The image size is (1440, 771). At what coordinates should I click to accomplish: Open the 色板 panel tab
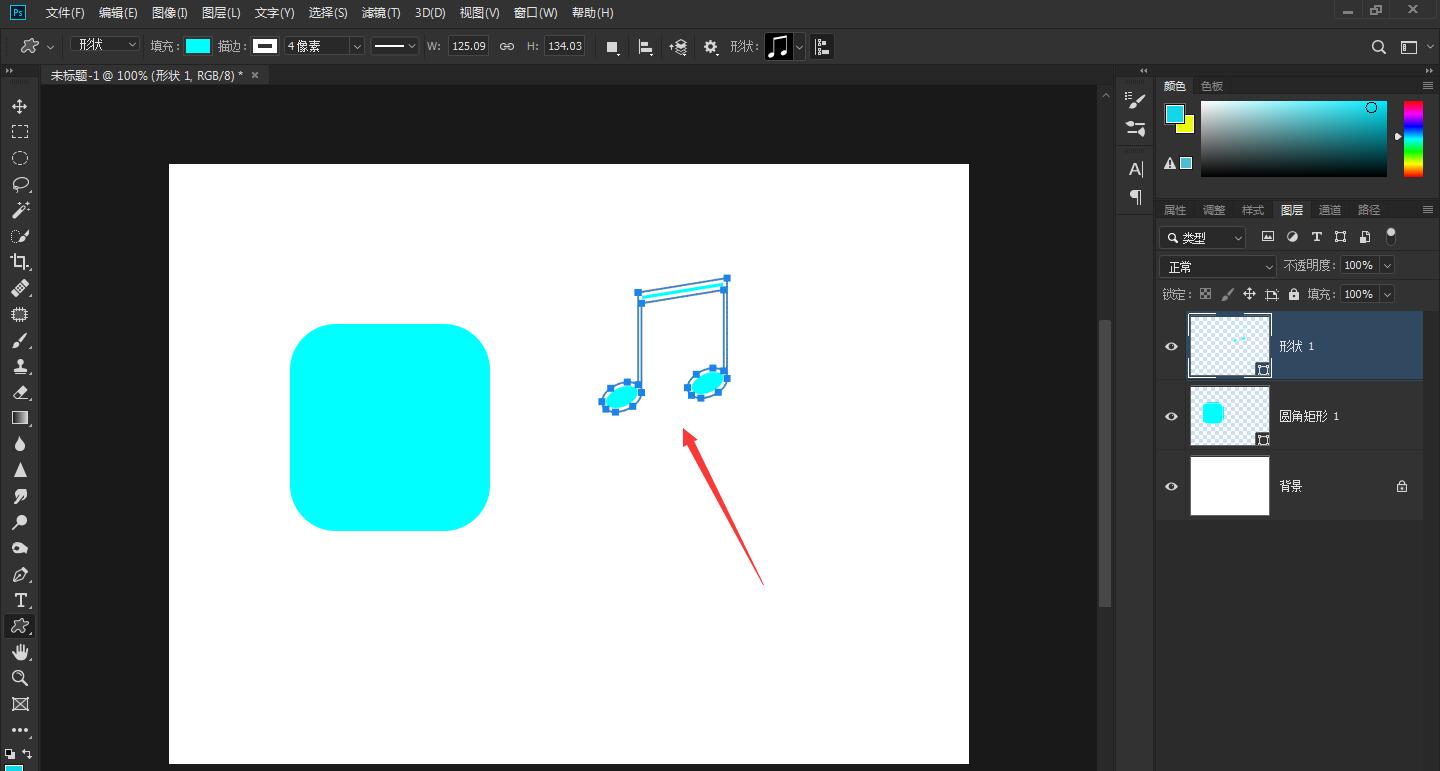tap(1211, 86)
